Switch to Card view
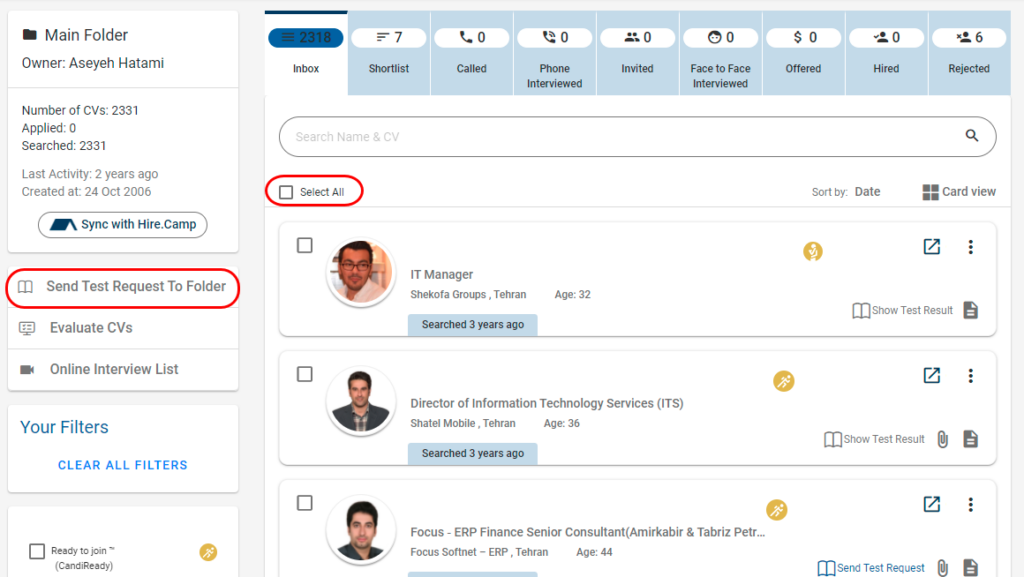1024x577 pixels. [x=958, y=192]
